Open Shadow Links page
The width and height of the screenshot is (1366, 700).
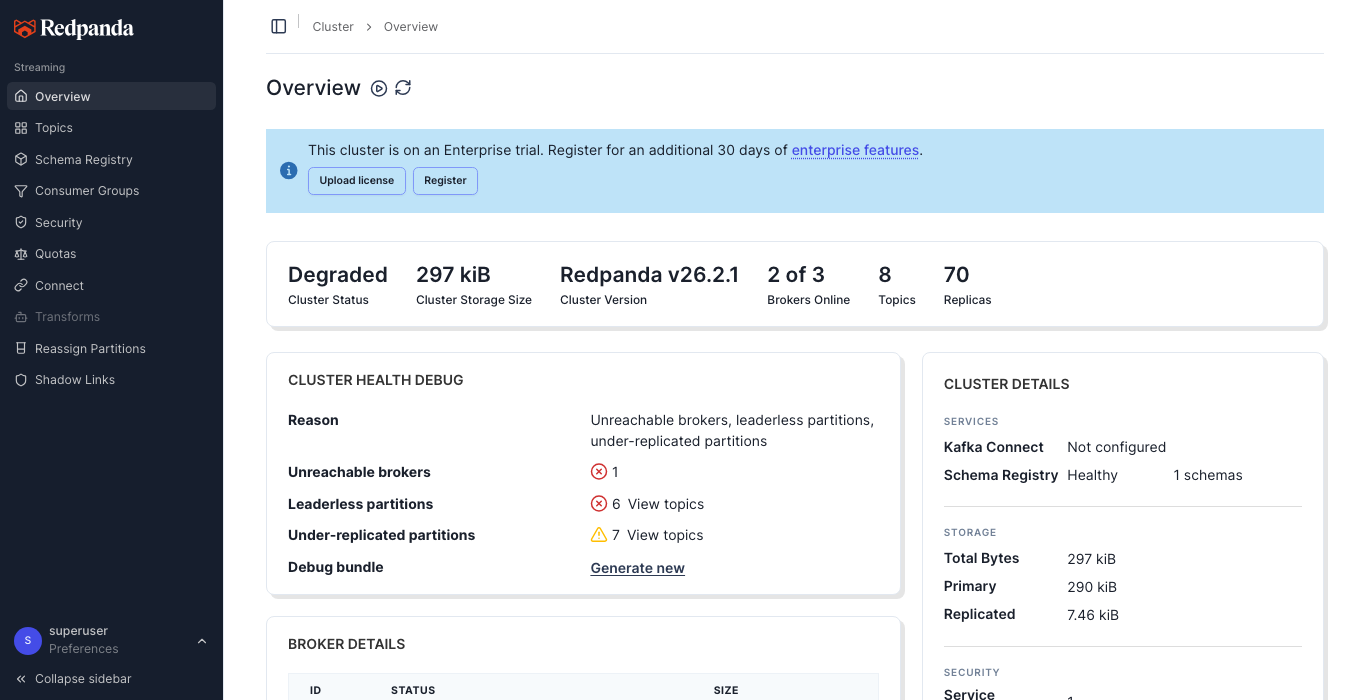tap(111, 380)
